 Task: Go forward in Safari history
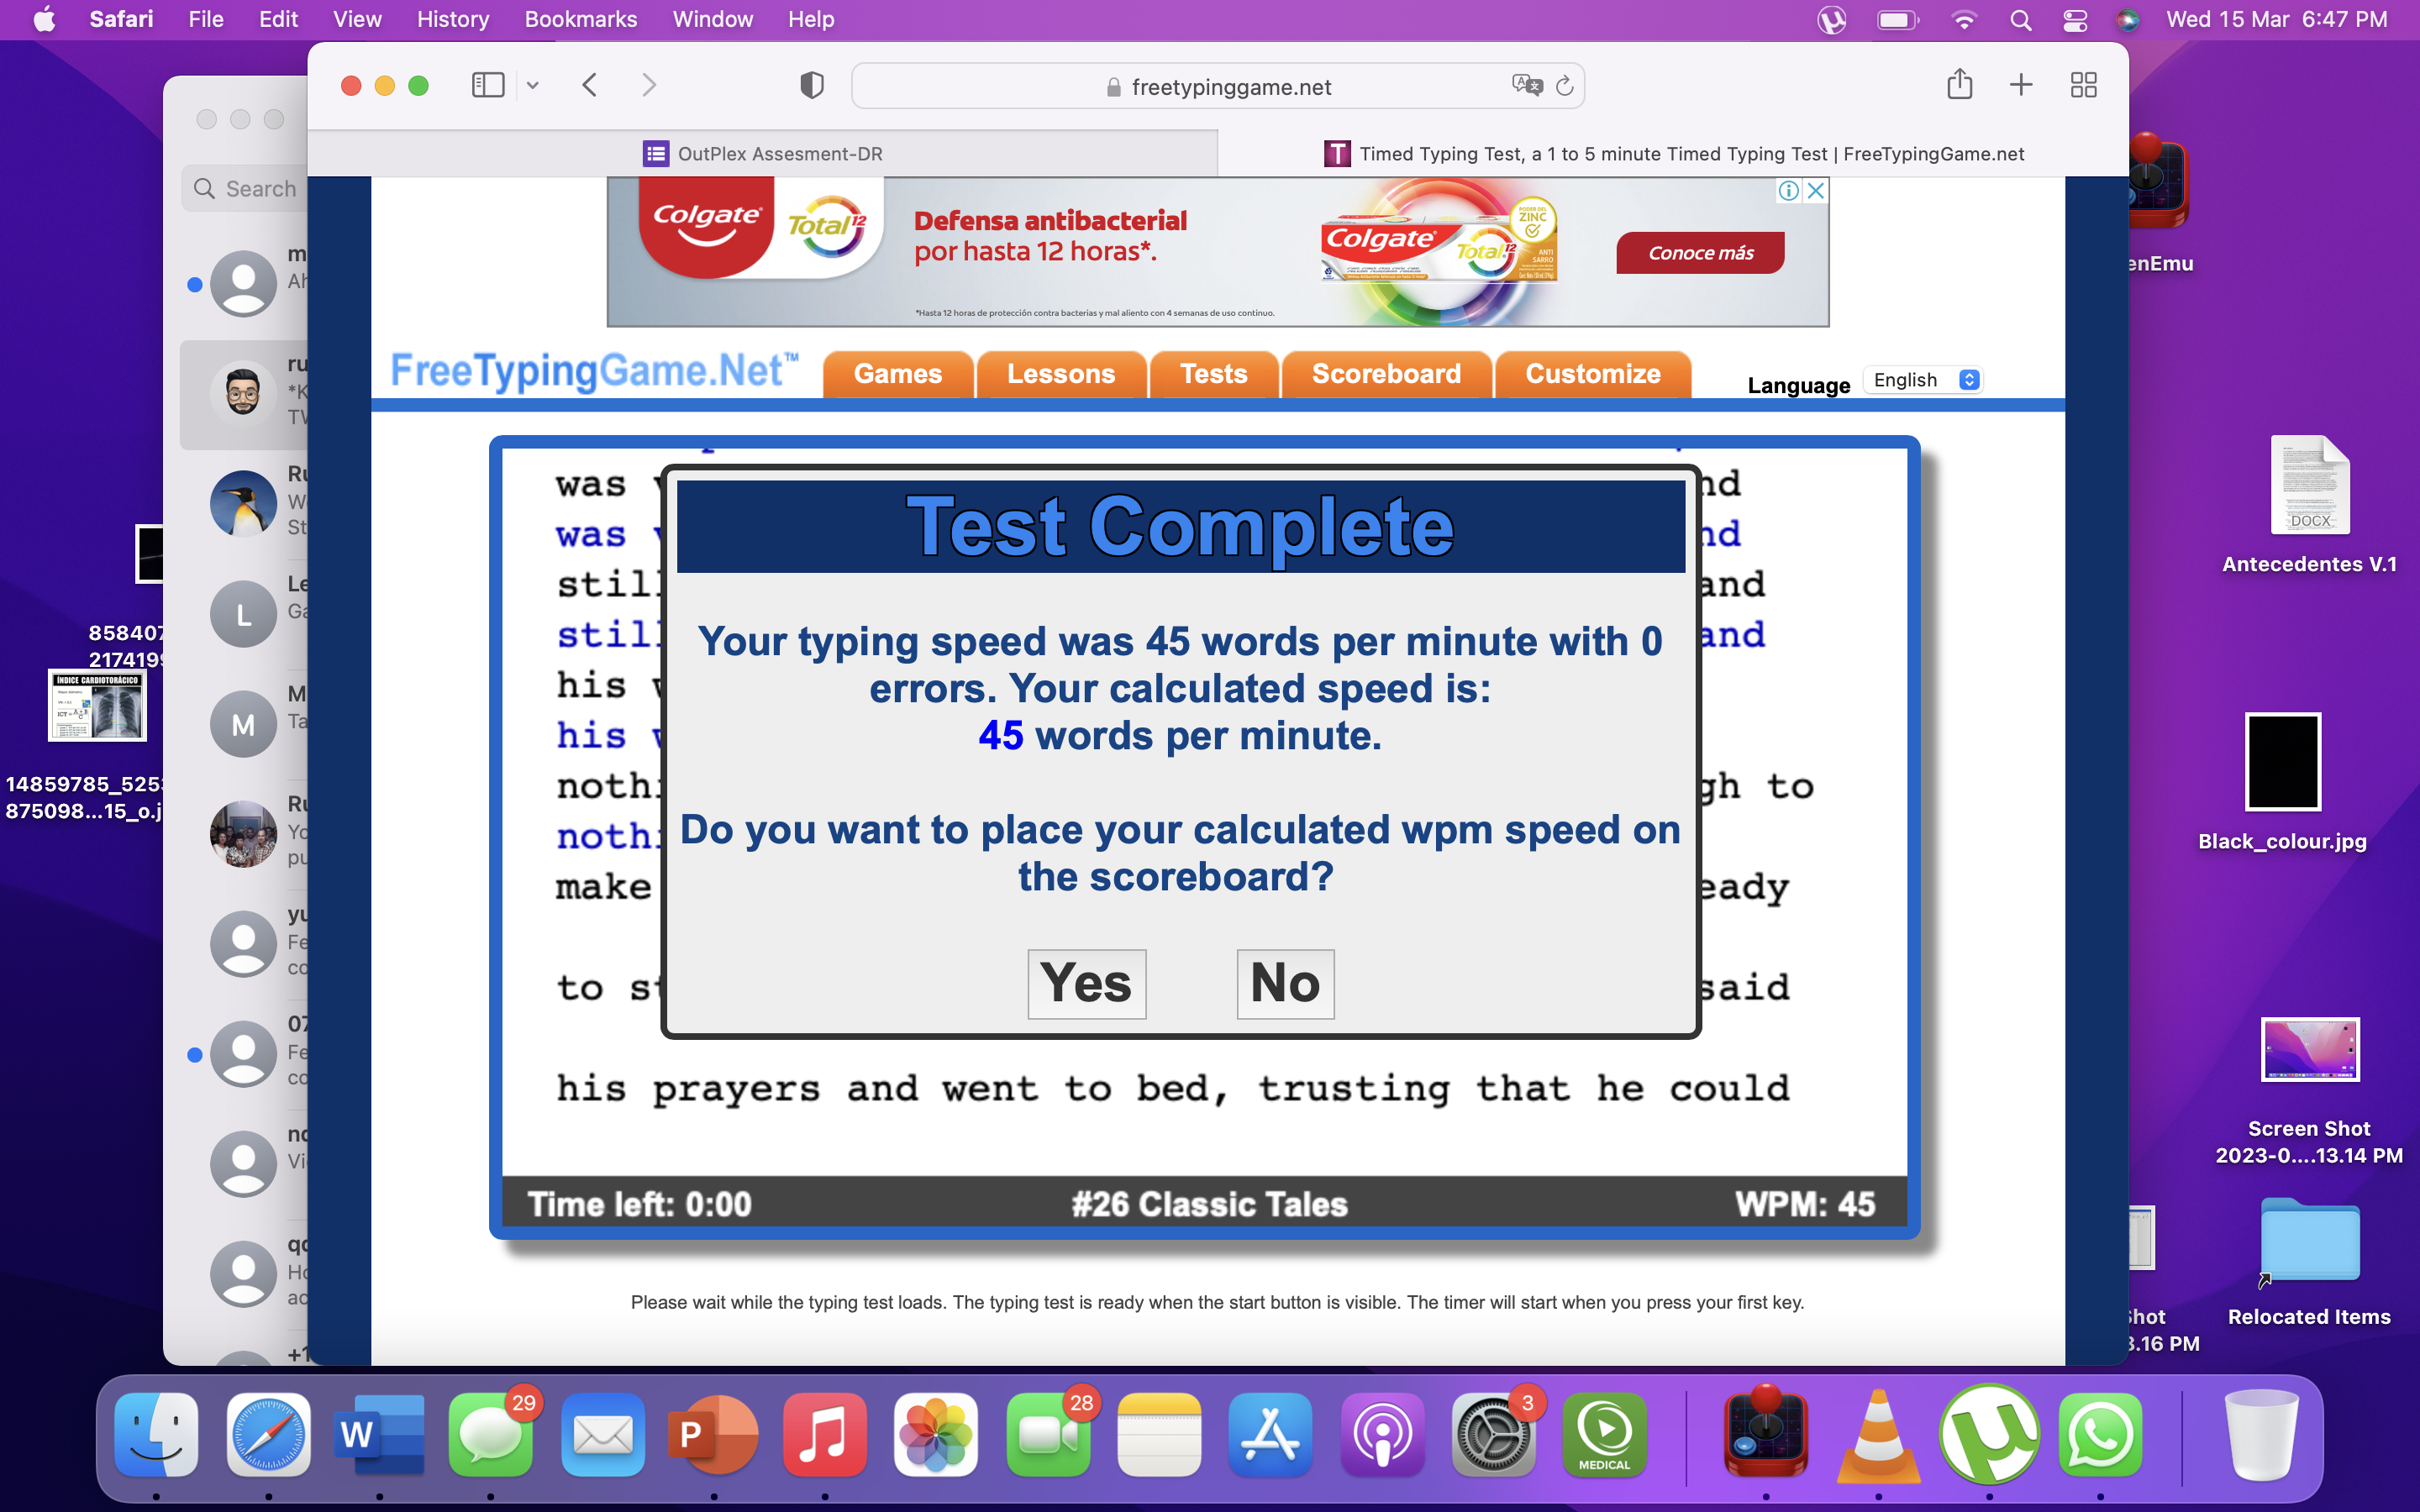(649, 85)
